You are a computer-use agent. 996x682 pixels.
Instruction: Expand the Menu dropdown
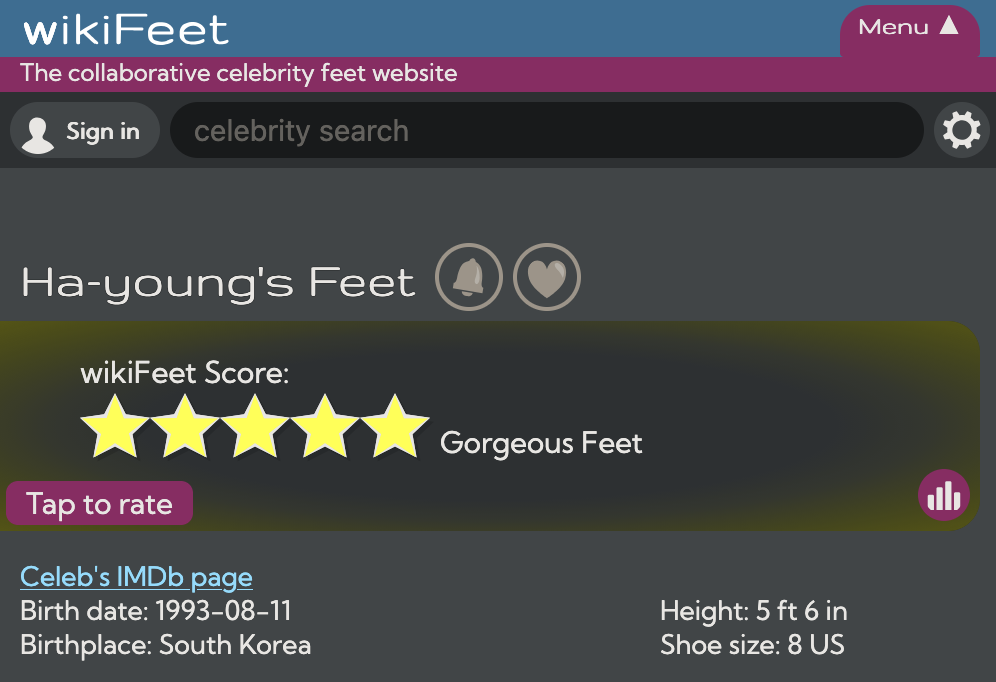click(x=910, y=30)
